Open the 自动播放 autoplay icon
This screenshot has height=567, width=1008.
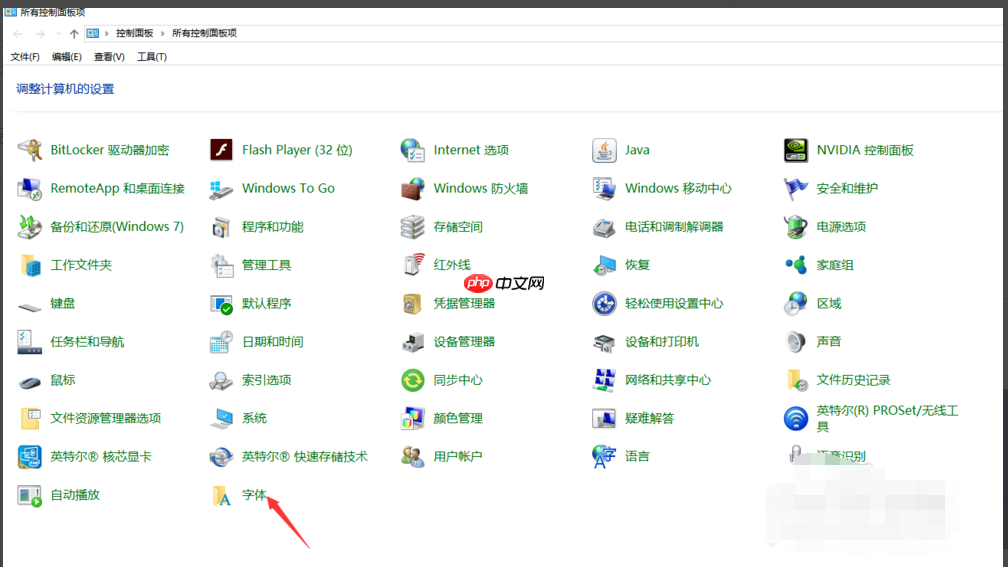30,495
